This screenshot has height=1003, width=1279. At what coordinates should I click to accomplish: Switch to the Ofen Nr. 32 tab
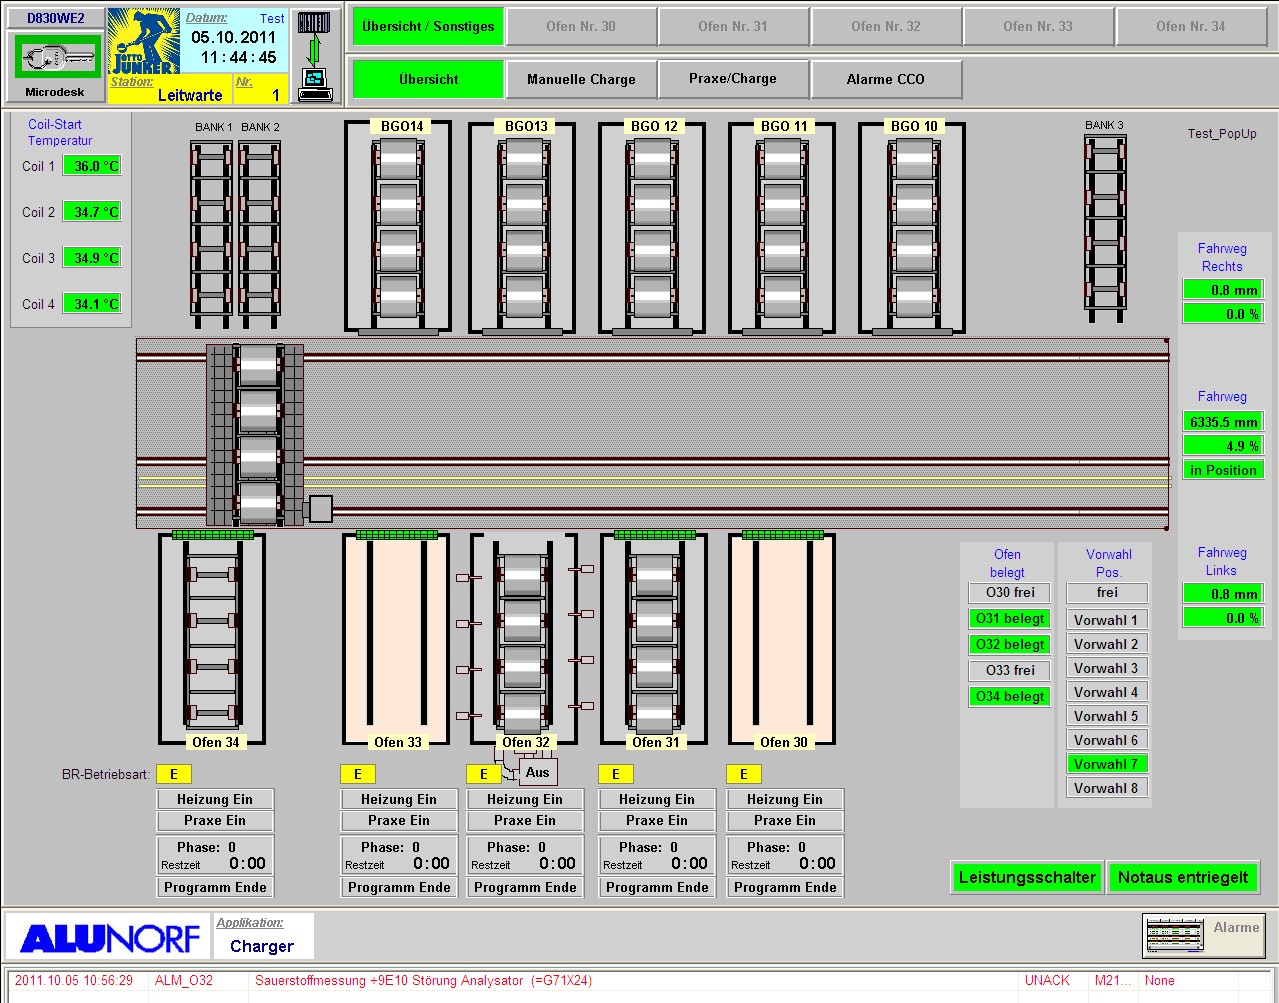[885, 27]
